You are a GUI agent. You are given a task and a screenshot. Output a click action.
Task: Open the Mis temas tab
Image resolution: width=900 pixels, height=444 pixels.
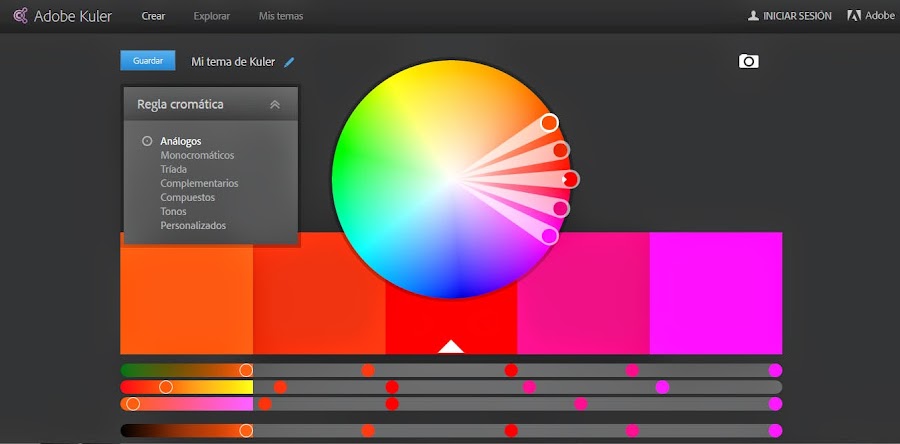281,16
